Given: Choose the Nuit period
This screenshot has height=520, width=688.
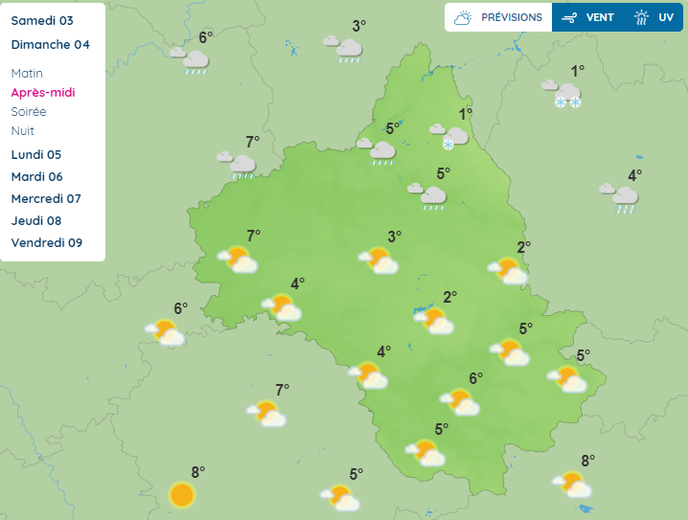Looking at the screenshot, I should [x=22, y=131].
